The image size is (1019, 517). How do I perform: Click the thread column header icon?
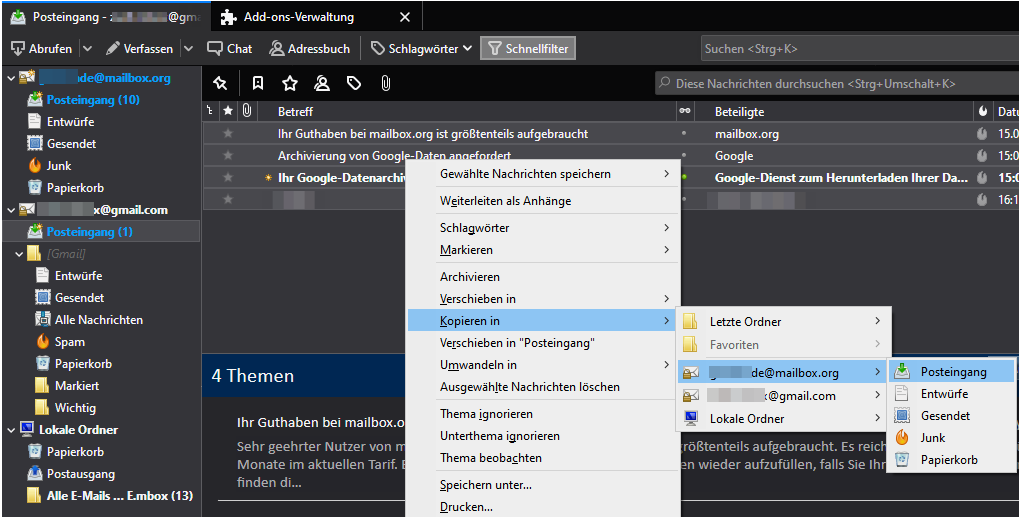click(209, 111)
